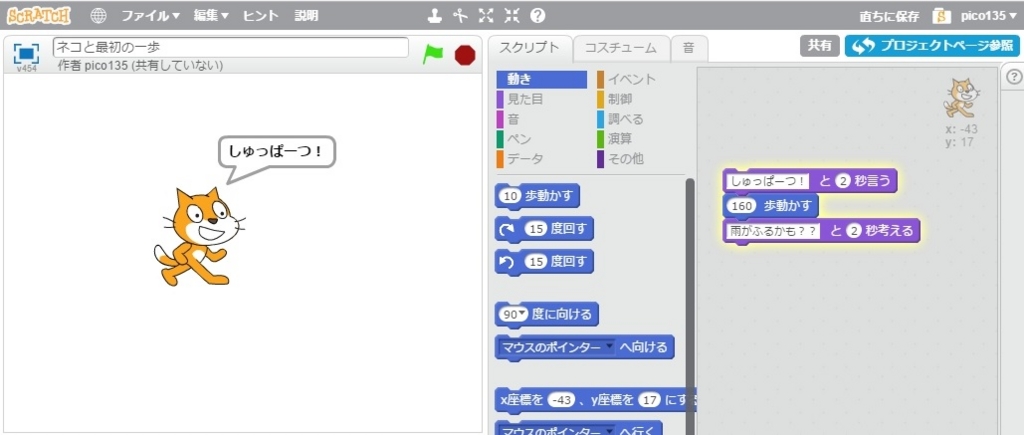Open the 編集 menu
Viewport: 1024px width, 435px height.
211,16
